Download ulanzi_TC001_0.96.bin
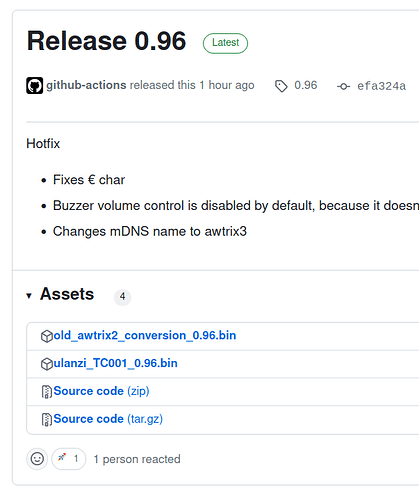This screenshot has height=500, width=419. click(115, 363)
